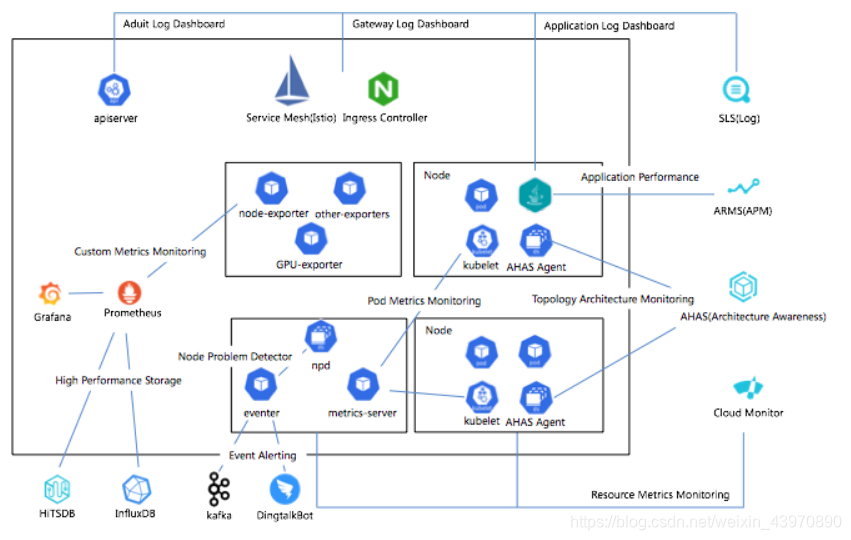Select the blue pod icon beside the Java icon
This screenshot has height=540, width=851.
coord(481,195)
